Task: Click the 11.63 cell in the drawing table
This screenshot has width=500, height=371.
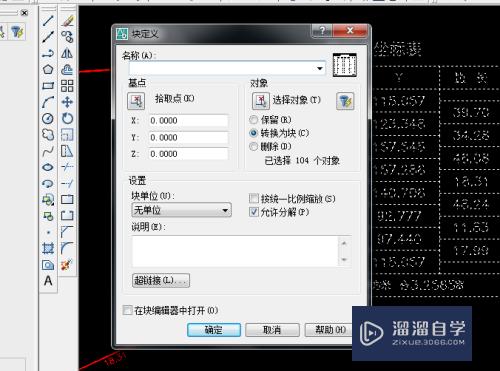Action: click(471, 227)
